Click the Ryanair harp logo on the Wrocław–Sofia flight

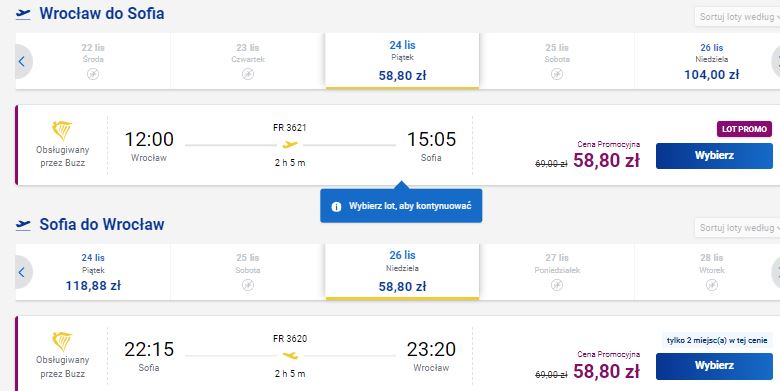(62, 131)
